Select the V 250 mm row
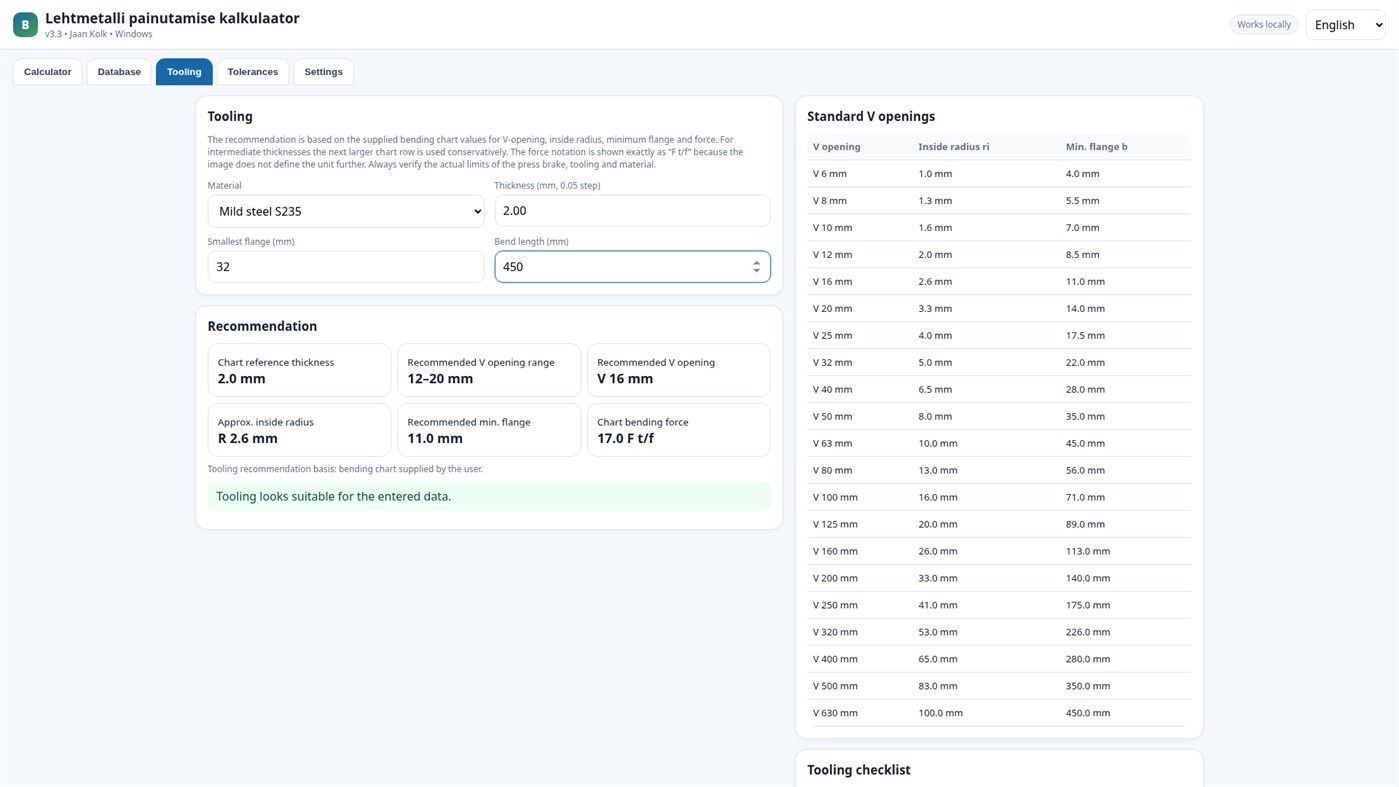The image size is (1399, 787). (999, 606)
